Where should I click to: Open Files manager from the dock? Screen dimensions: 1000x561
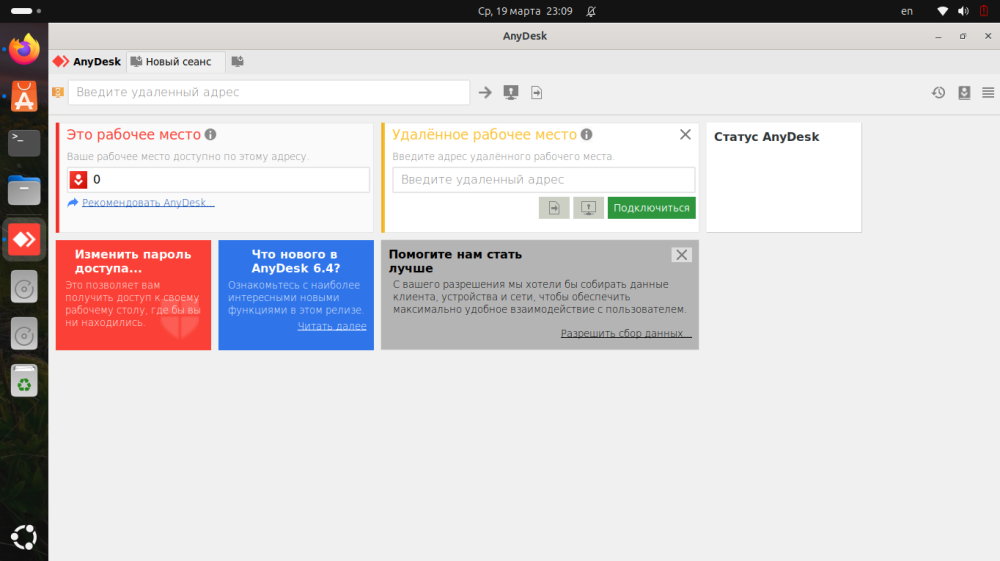(24, 191)
